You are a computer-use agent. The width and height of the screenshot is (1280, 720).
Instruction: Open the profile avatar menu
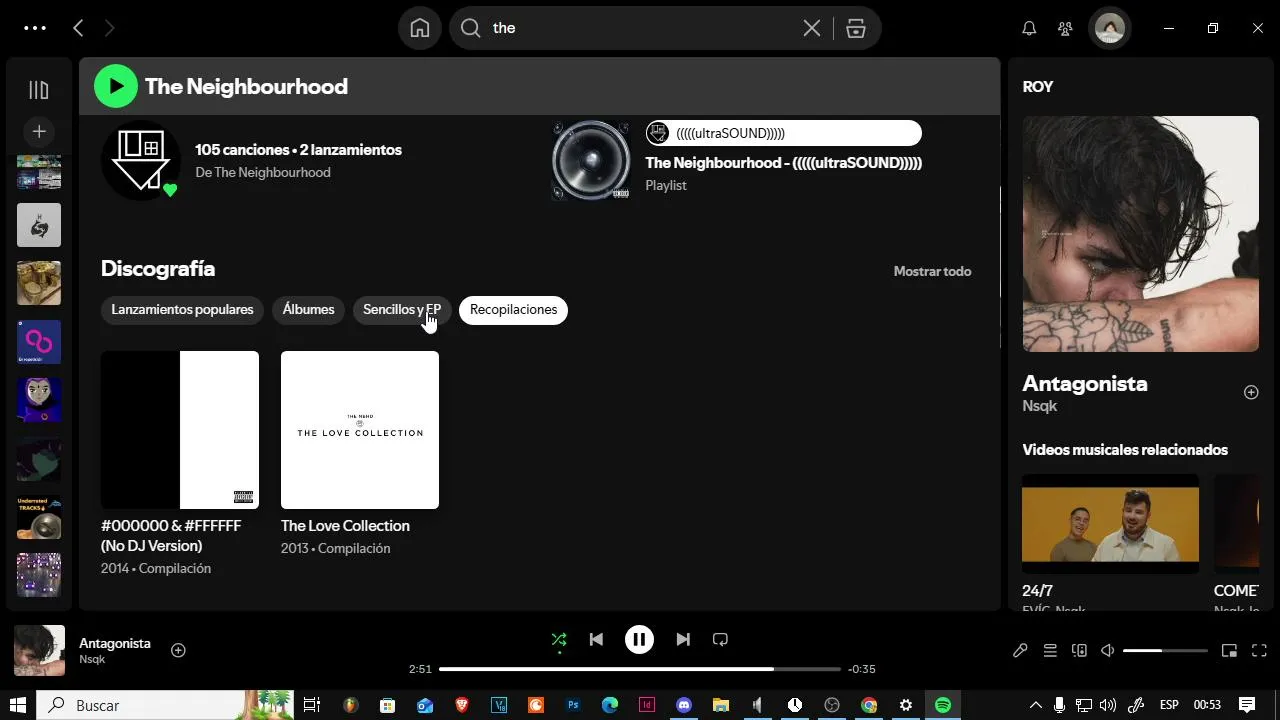1109,28
